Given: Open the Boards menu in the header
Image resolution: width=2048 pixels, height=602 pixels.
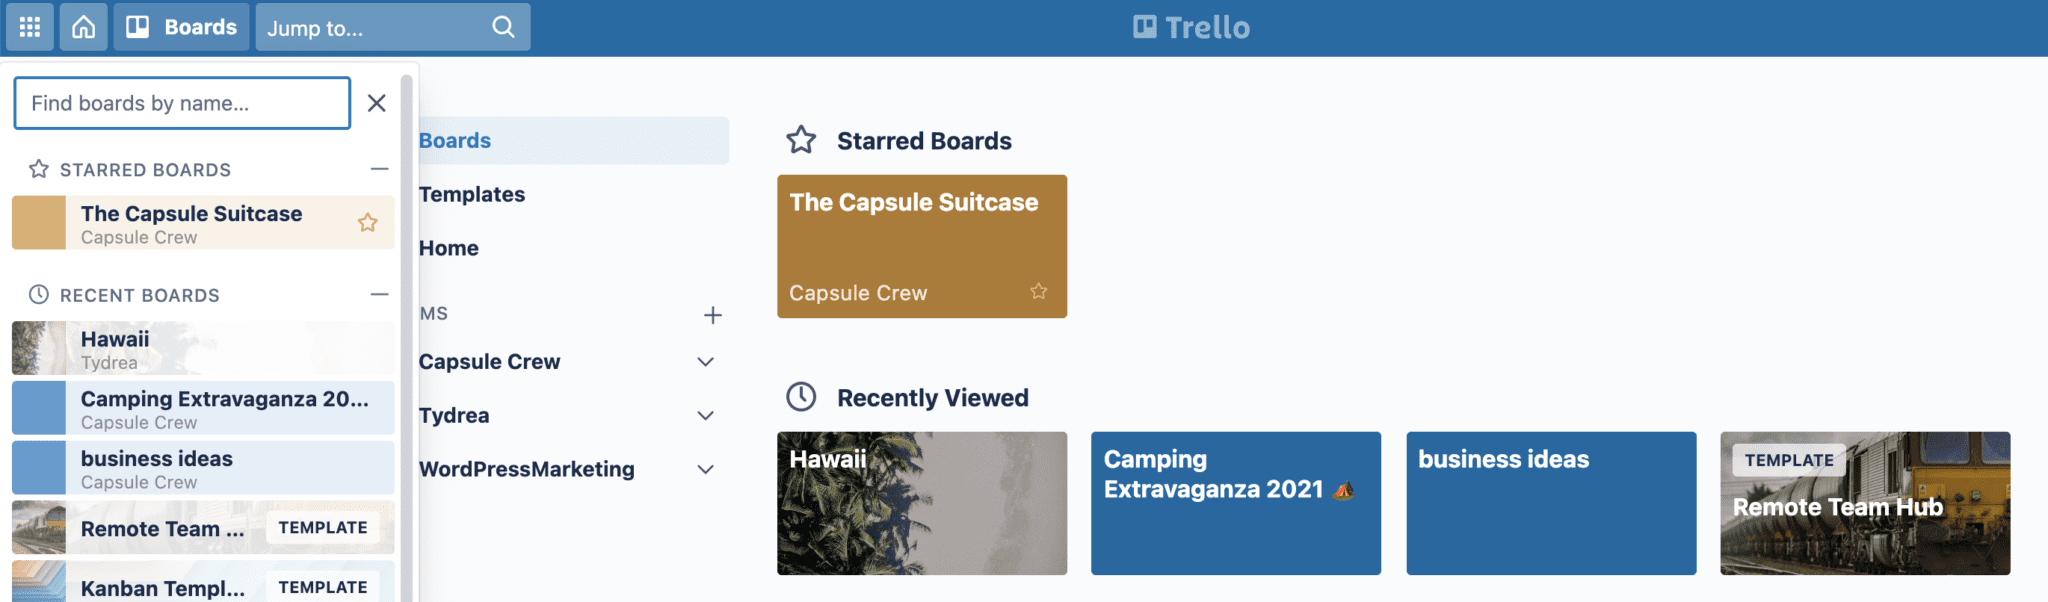Looking at the screenshot, I should (x=181, y=27).
